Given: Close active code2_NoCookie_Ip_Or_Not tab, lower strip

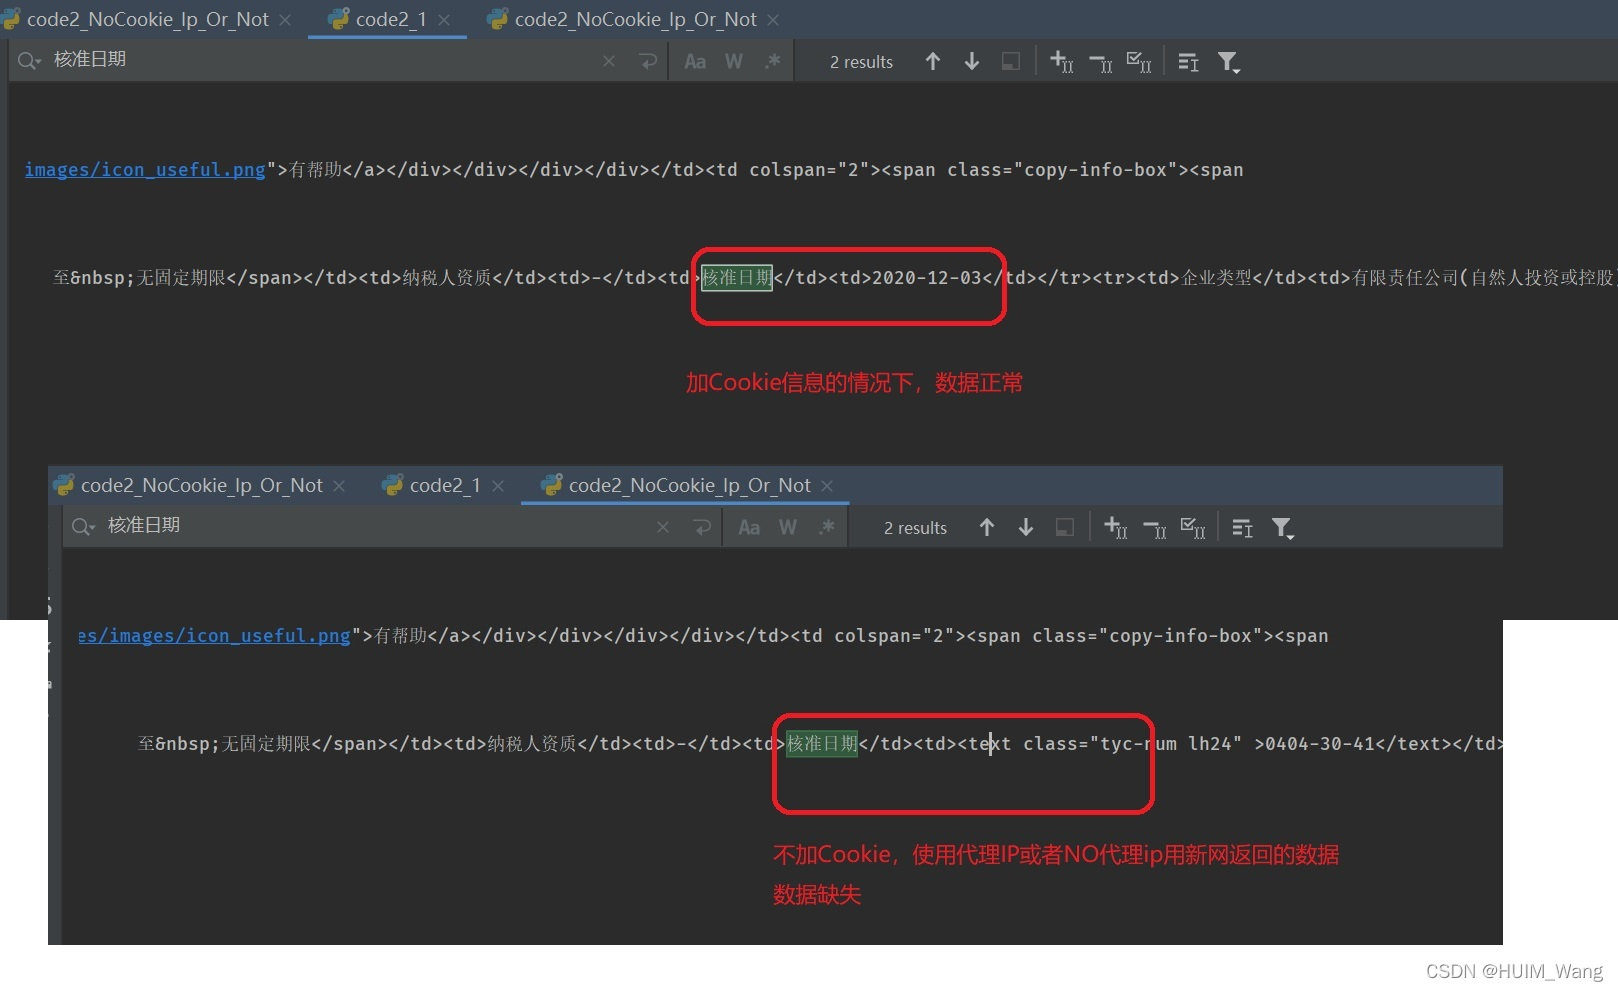Looking at the screenshot, I should pos(827,486).
